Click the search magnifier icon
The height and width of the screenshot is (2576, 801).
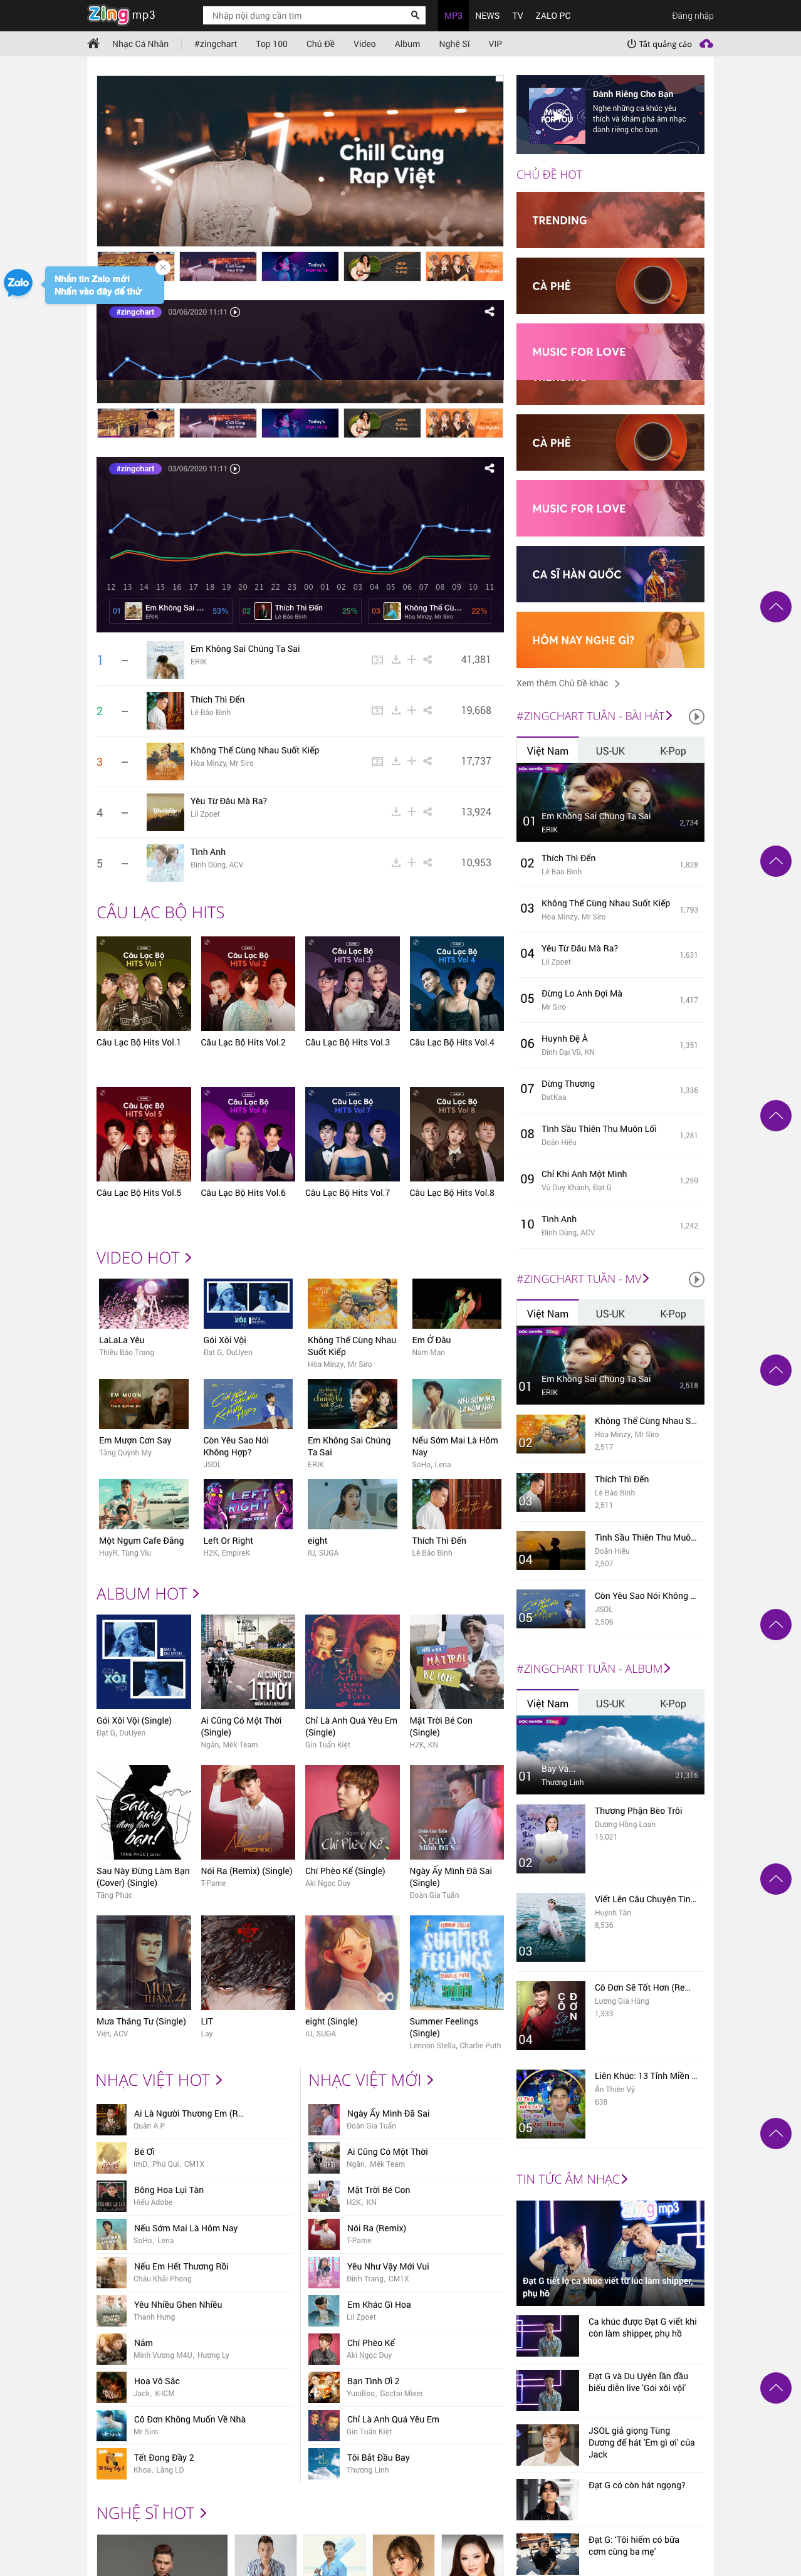pyautogui.click(x=415, y=15)
